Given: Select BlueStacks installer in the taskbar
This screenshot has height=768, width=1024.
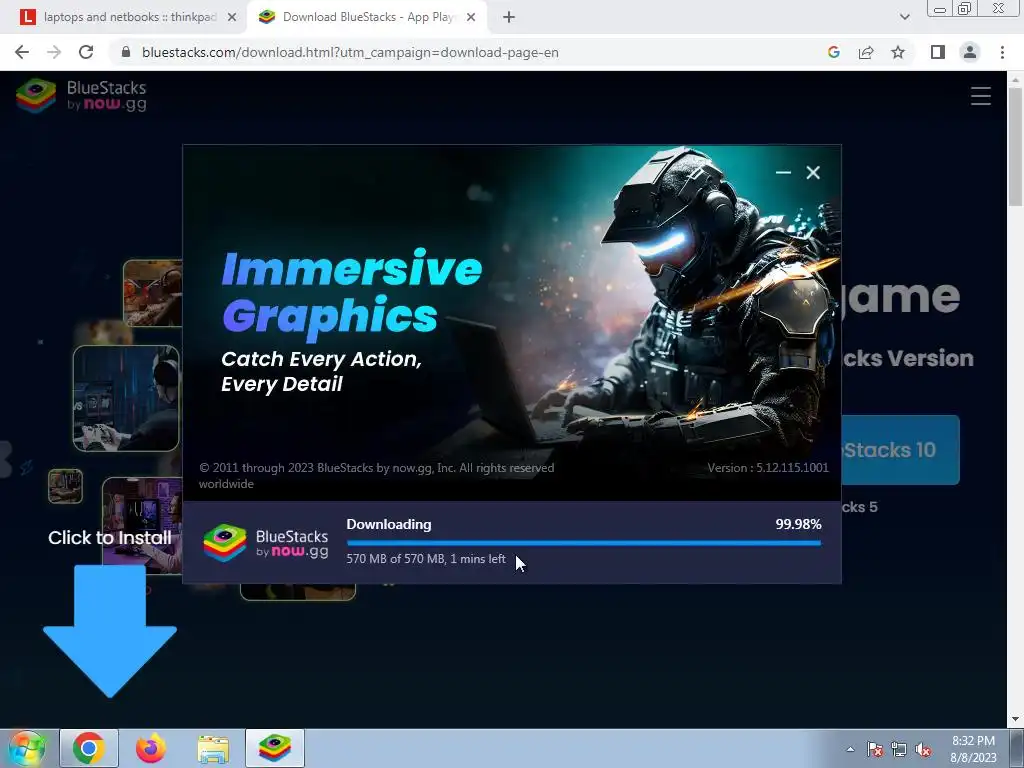Looking at the screenshot, I should 275,748.
